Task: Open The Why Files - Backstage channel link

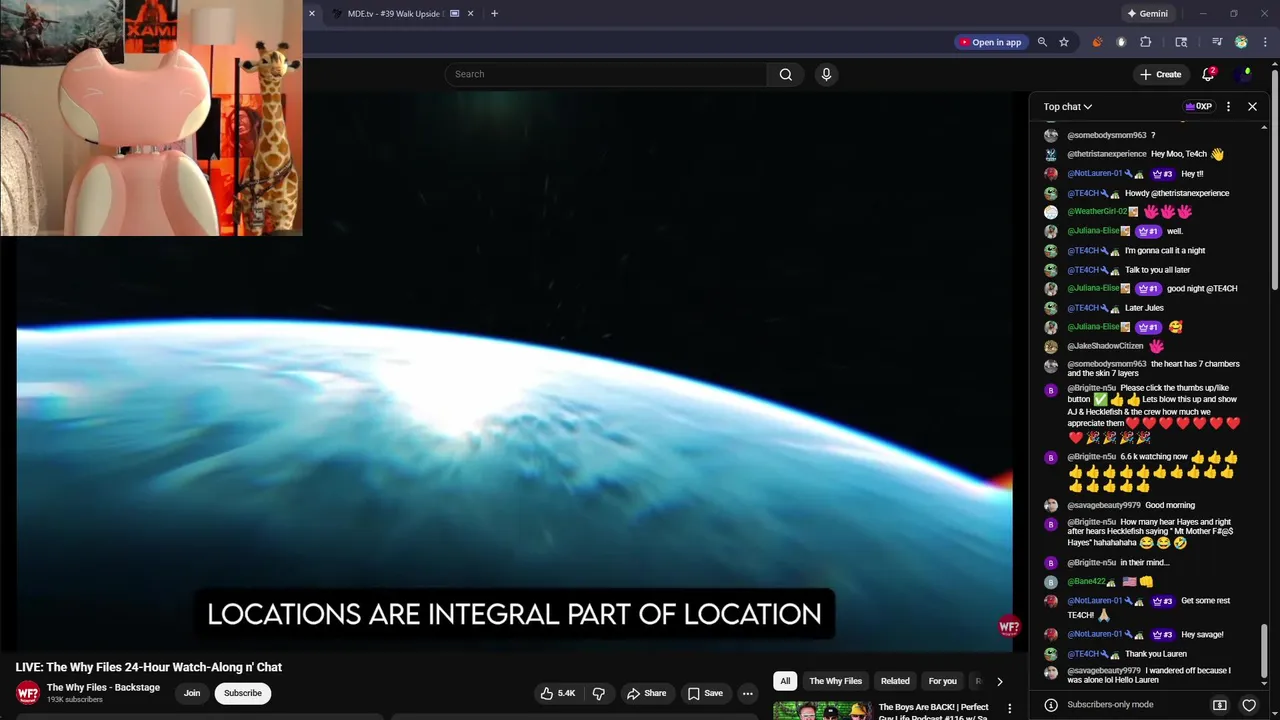Action: 103,687
